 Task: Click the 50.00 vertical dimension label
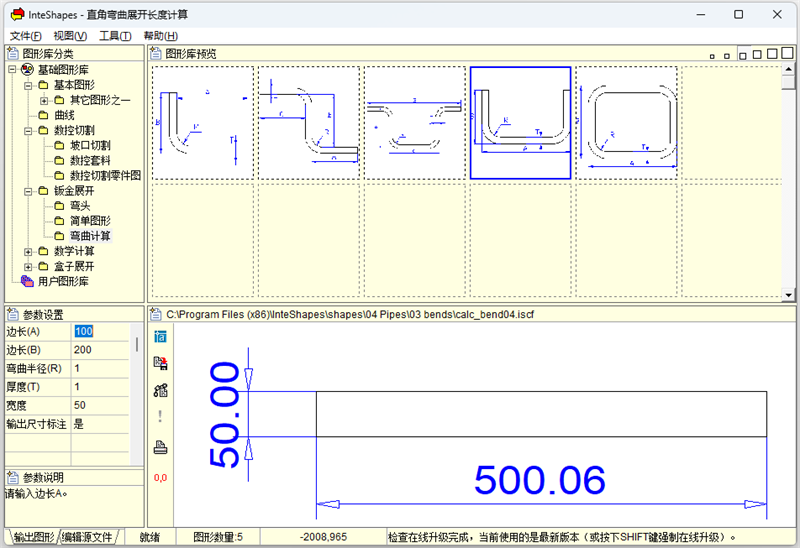pos(224,414)
